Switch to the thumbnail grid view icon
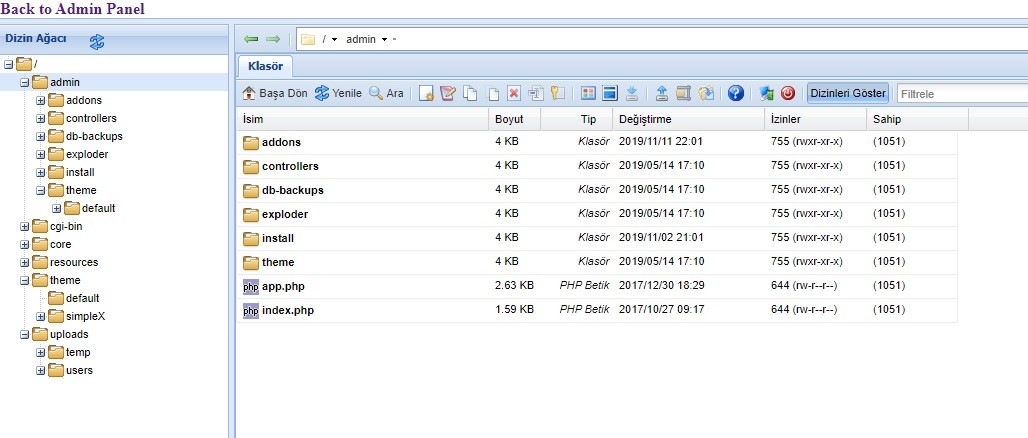The height and width of the screenshot is (438, 1028). (x=588, y=93)
